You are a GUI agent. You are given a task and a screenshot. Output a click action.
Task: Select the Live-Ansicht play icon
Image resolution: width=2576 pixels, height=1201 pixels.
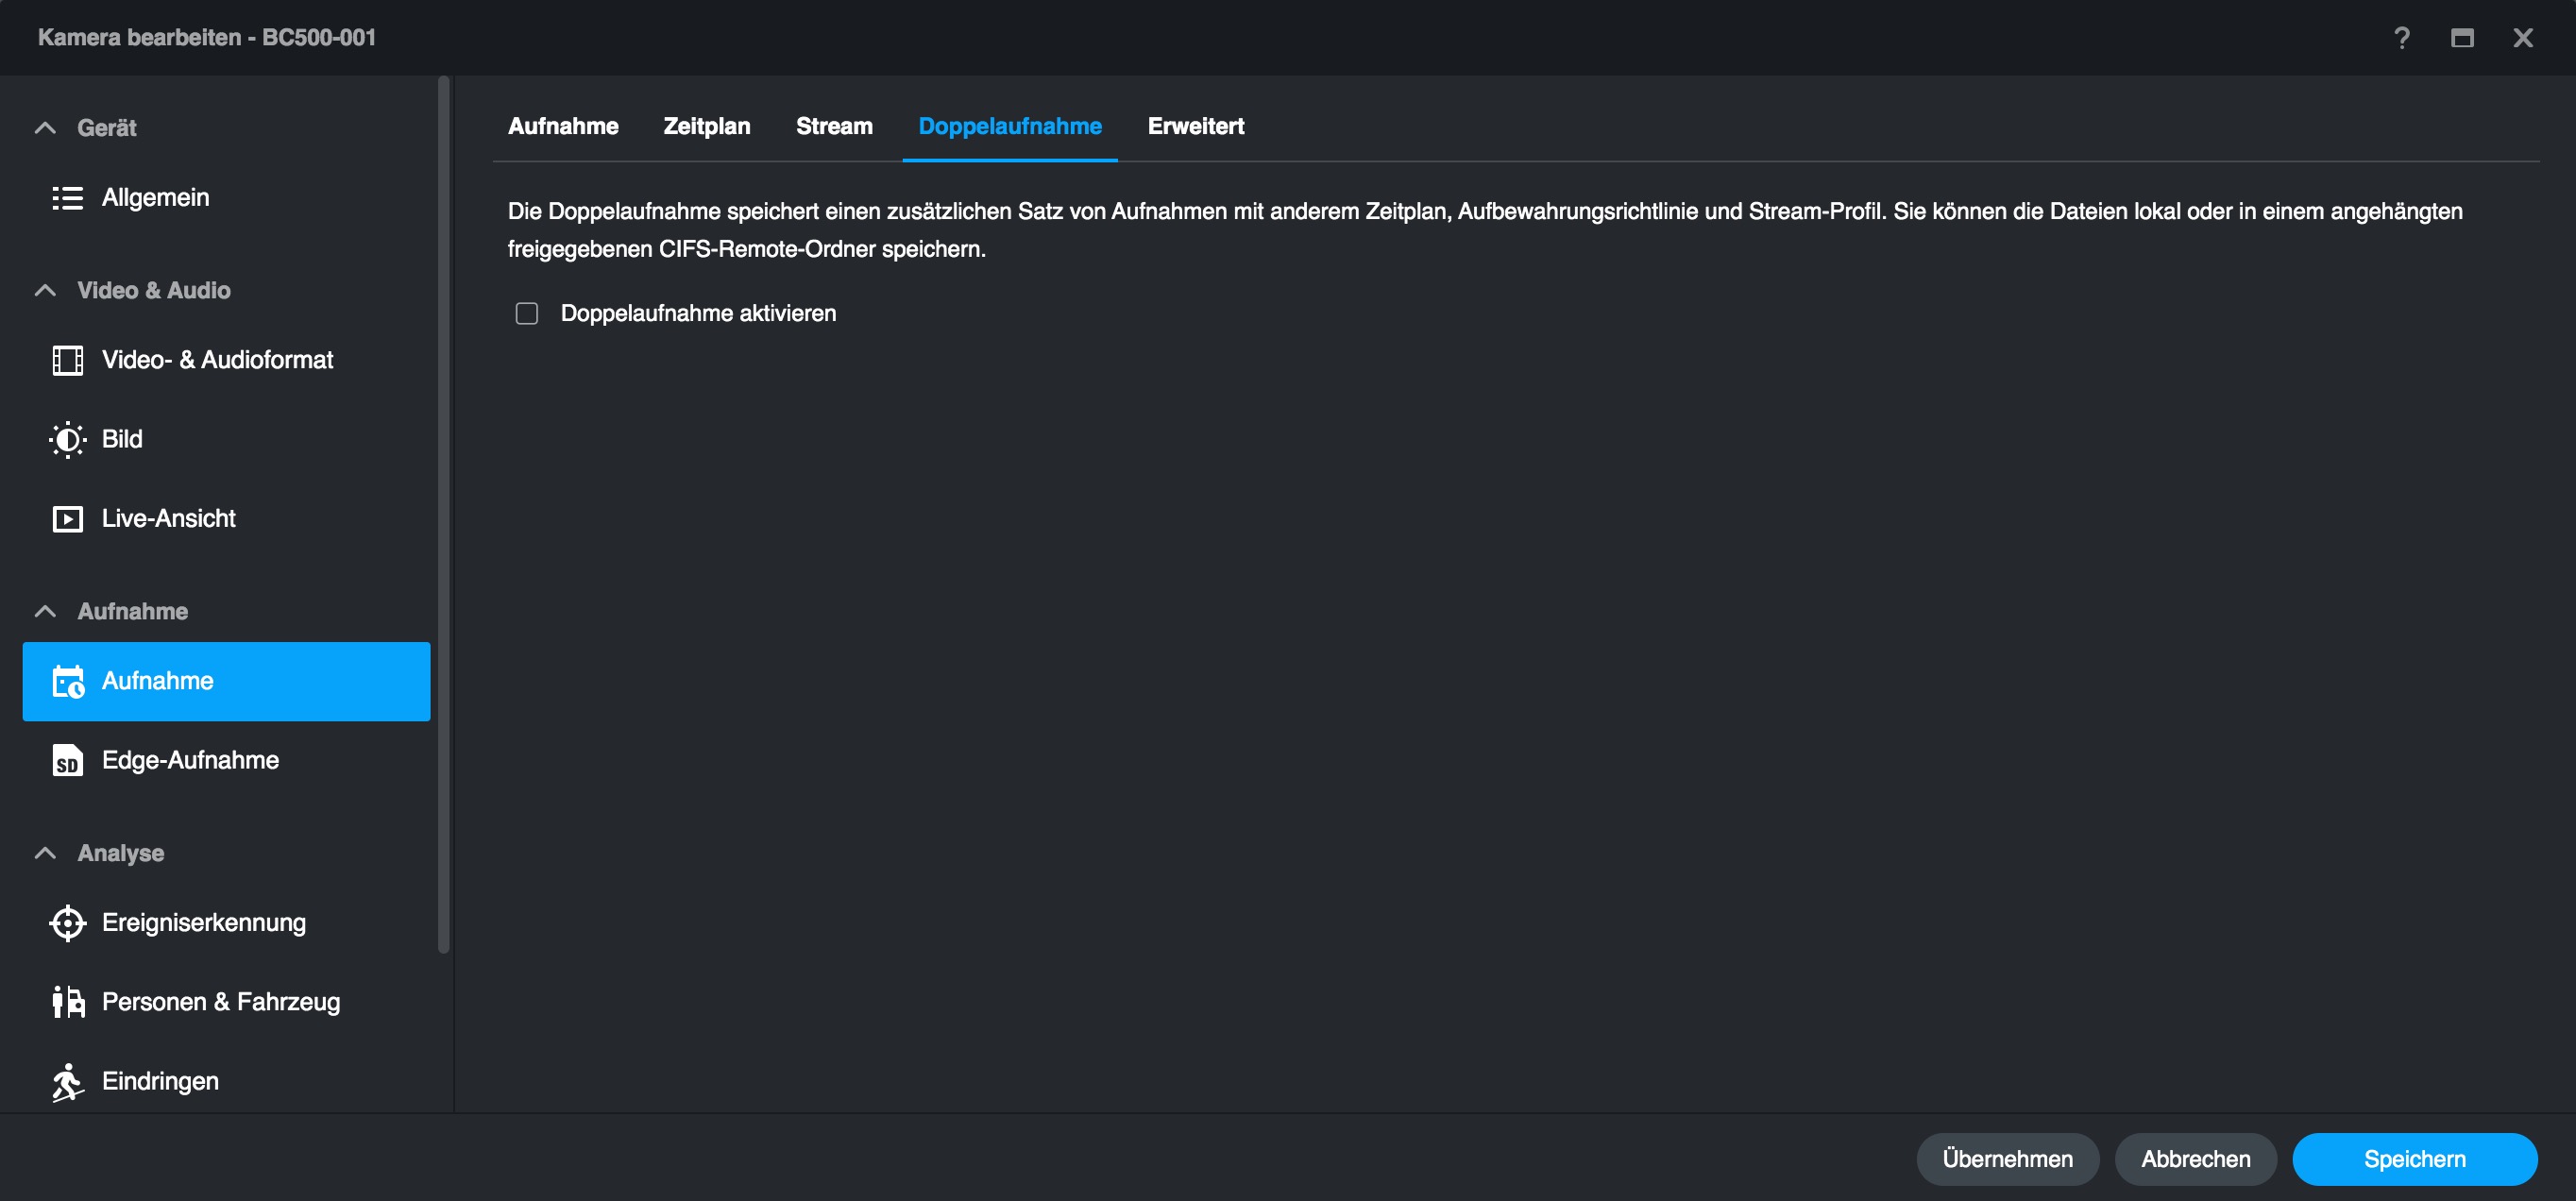tap(67, 519)
